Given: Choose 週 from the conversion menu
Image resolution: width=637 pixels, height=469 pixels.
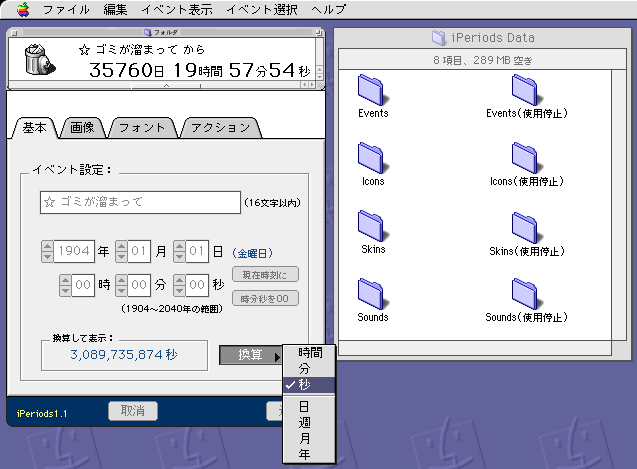Looking at the screenshot, I should tap(309, 423).
